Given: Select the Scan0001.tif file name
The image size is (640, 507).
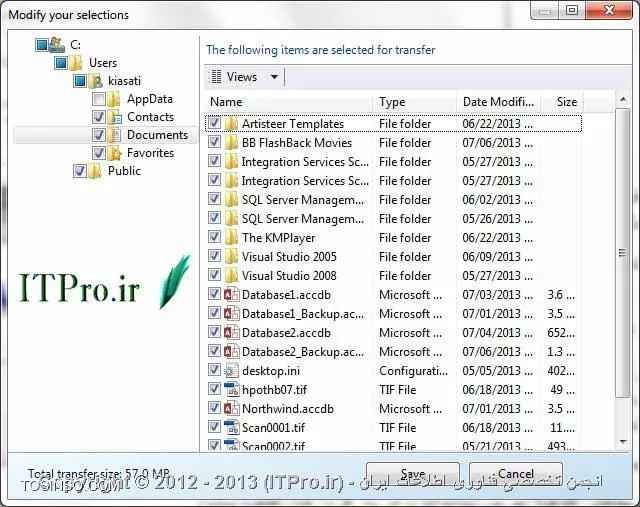Looking at the screenshot, I should pyautogui.click(x=273, y=427).
